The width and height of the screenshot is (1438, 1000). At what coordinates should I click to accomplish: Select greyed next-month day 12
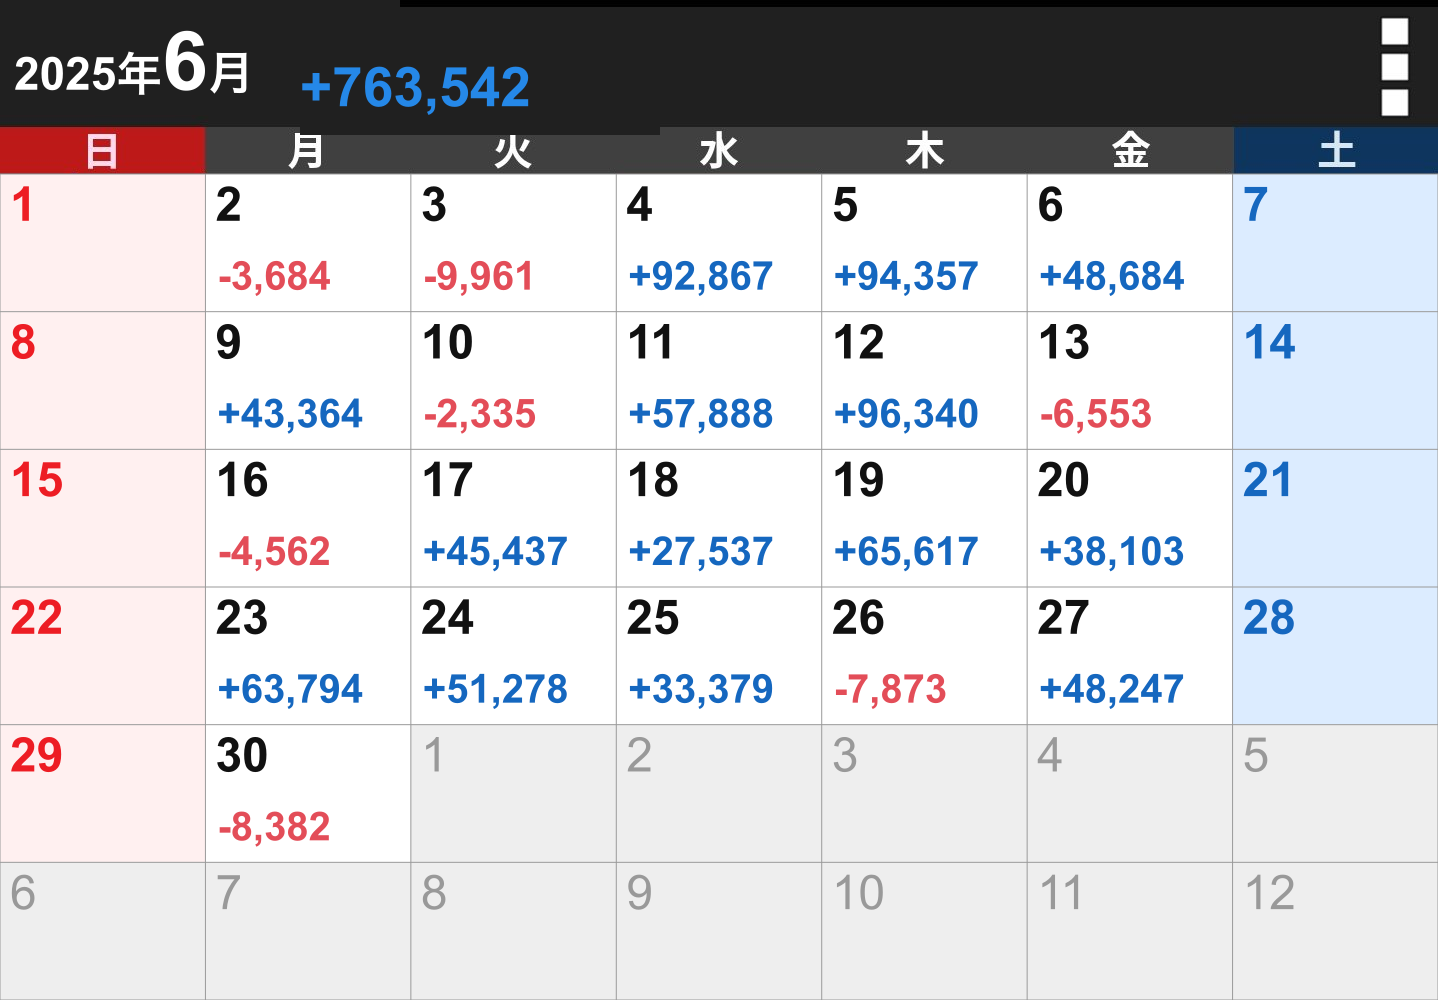(x=1336, y=931)
